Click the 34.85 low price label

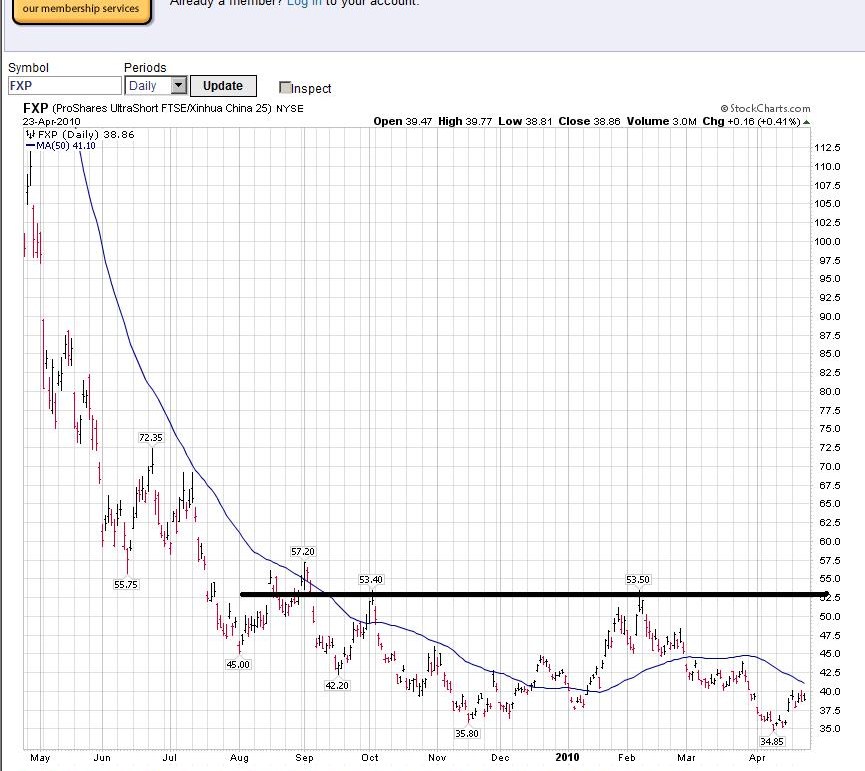(772, 741)
